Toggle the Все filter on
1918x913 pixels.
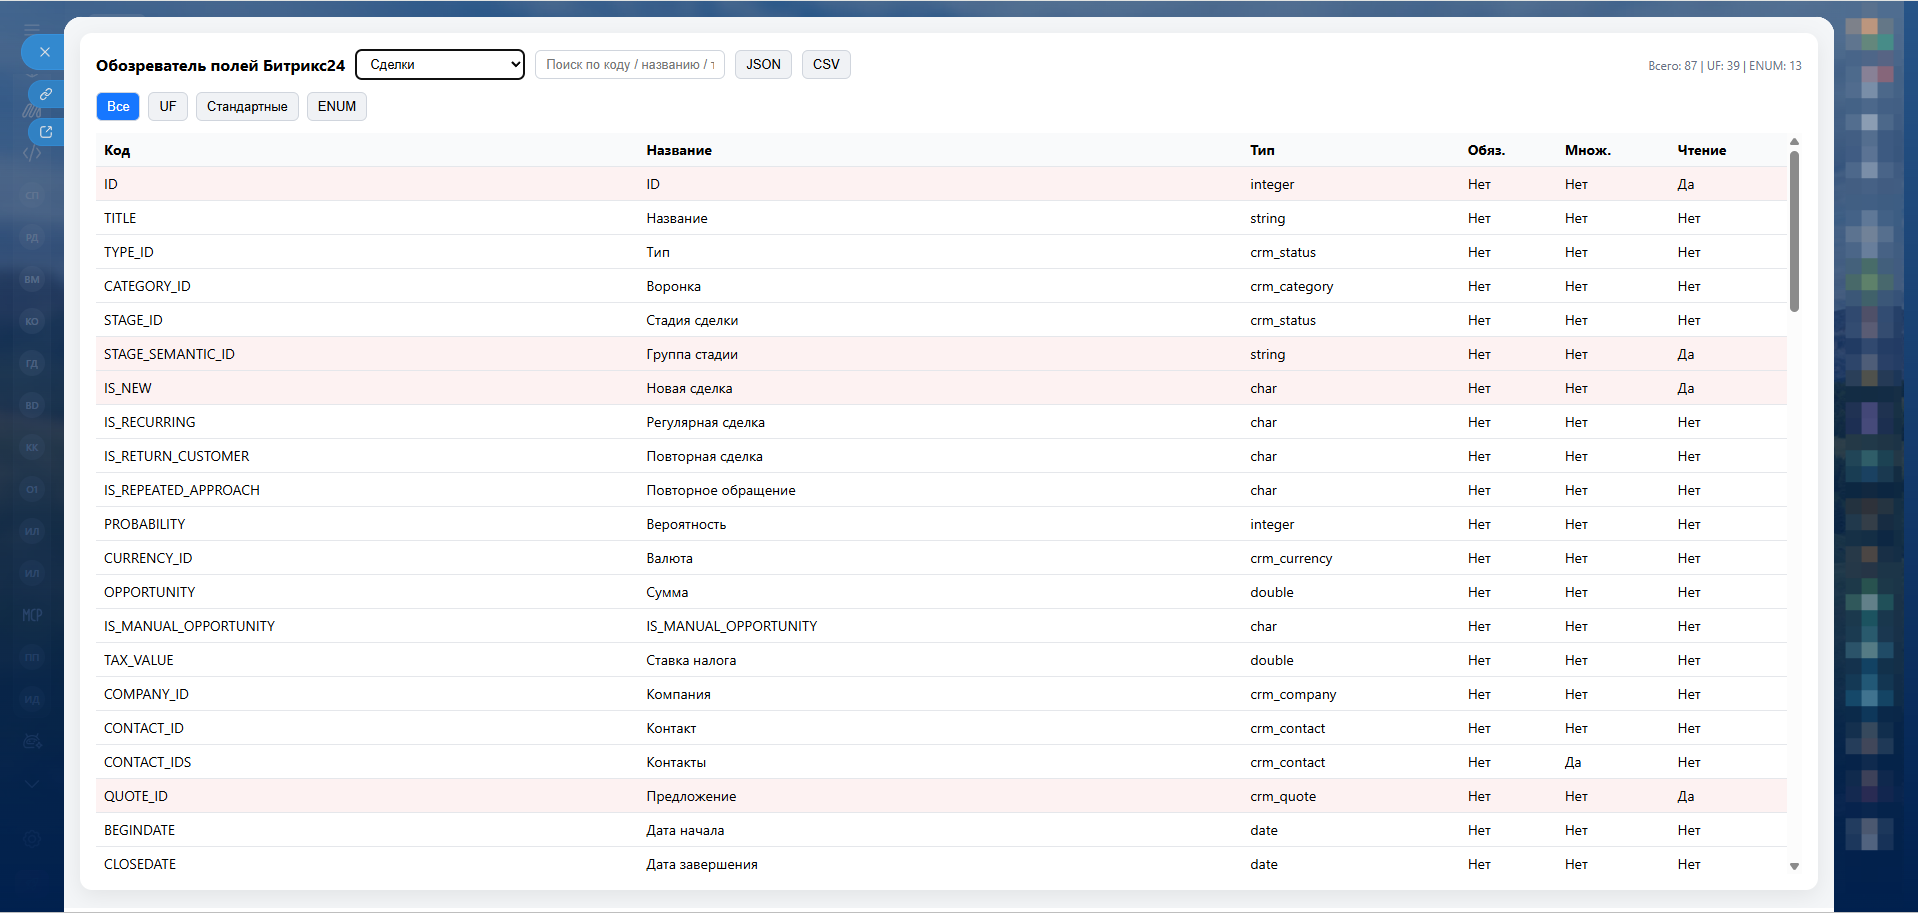pos(118,106)
